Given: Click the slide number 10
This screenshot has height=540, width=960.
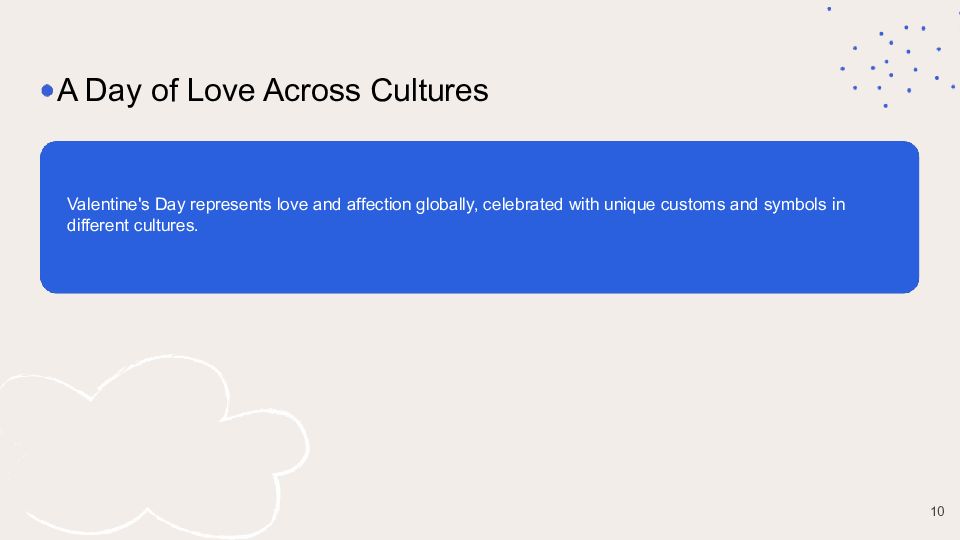Looking at the screenshot, I should [x=937, y=512].
